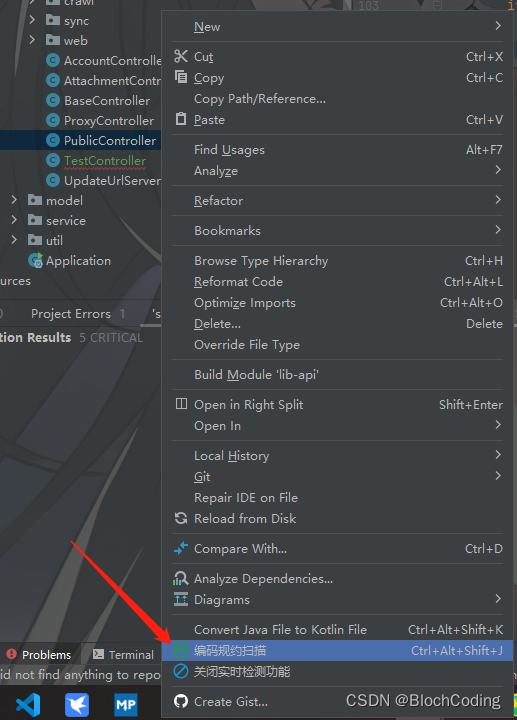
Task: Click the TestController file name
Action: pyautogui.click(x=105, y=161)
